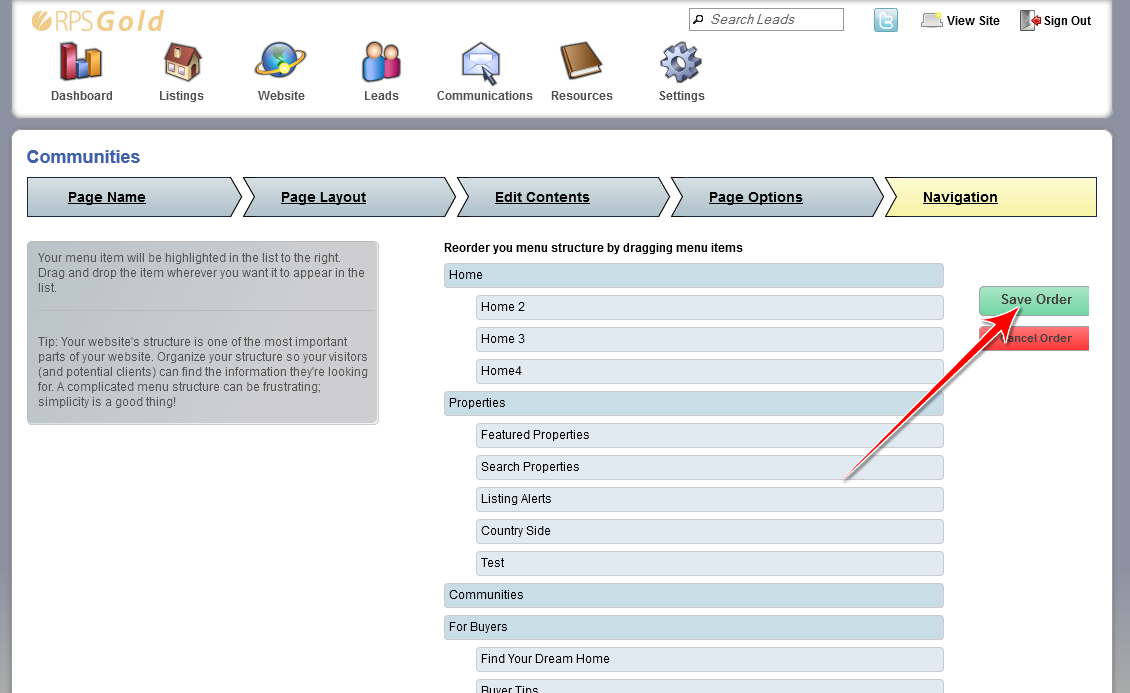
Task: Click the RPS Gold logo
Action: tap(98, 21)
